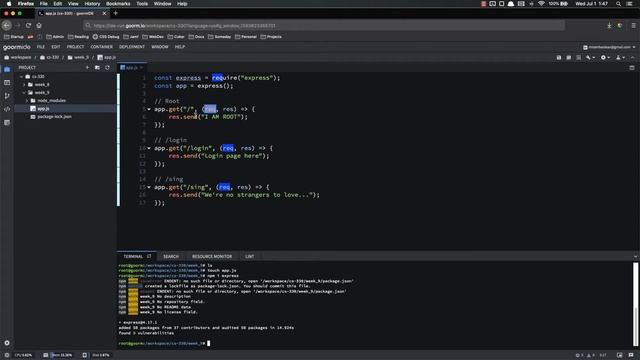Open the account email dropdown

click(609, 47)
